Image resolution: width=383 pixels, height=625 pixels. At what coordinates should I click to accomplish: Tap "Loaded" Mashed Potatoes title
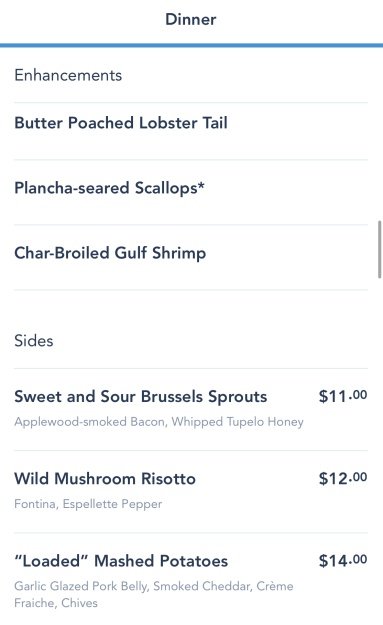[x=121, y=561]
